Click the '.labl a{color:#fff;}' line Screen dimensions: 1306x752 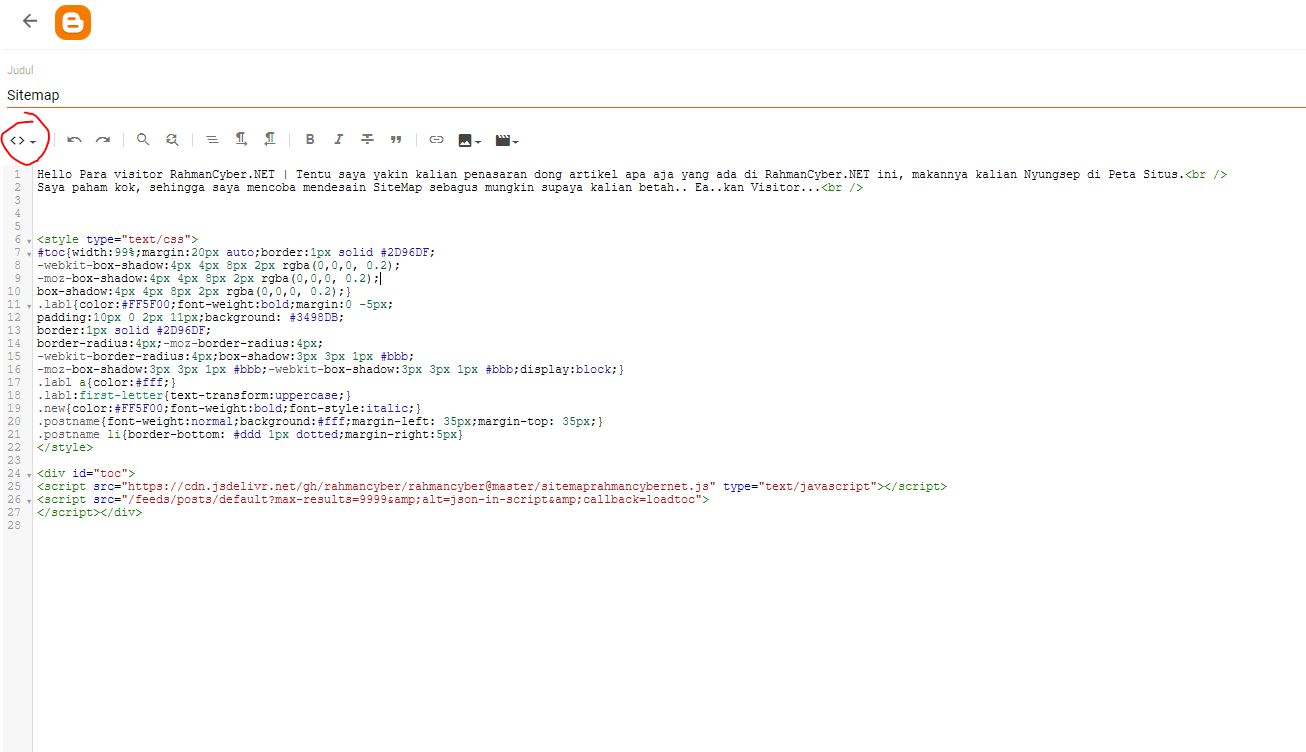tap(106, 383)
